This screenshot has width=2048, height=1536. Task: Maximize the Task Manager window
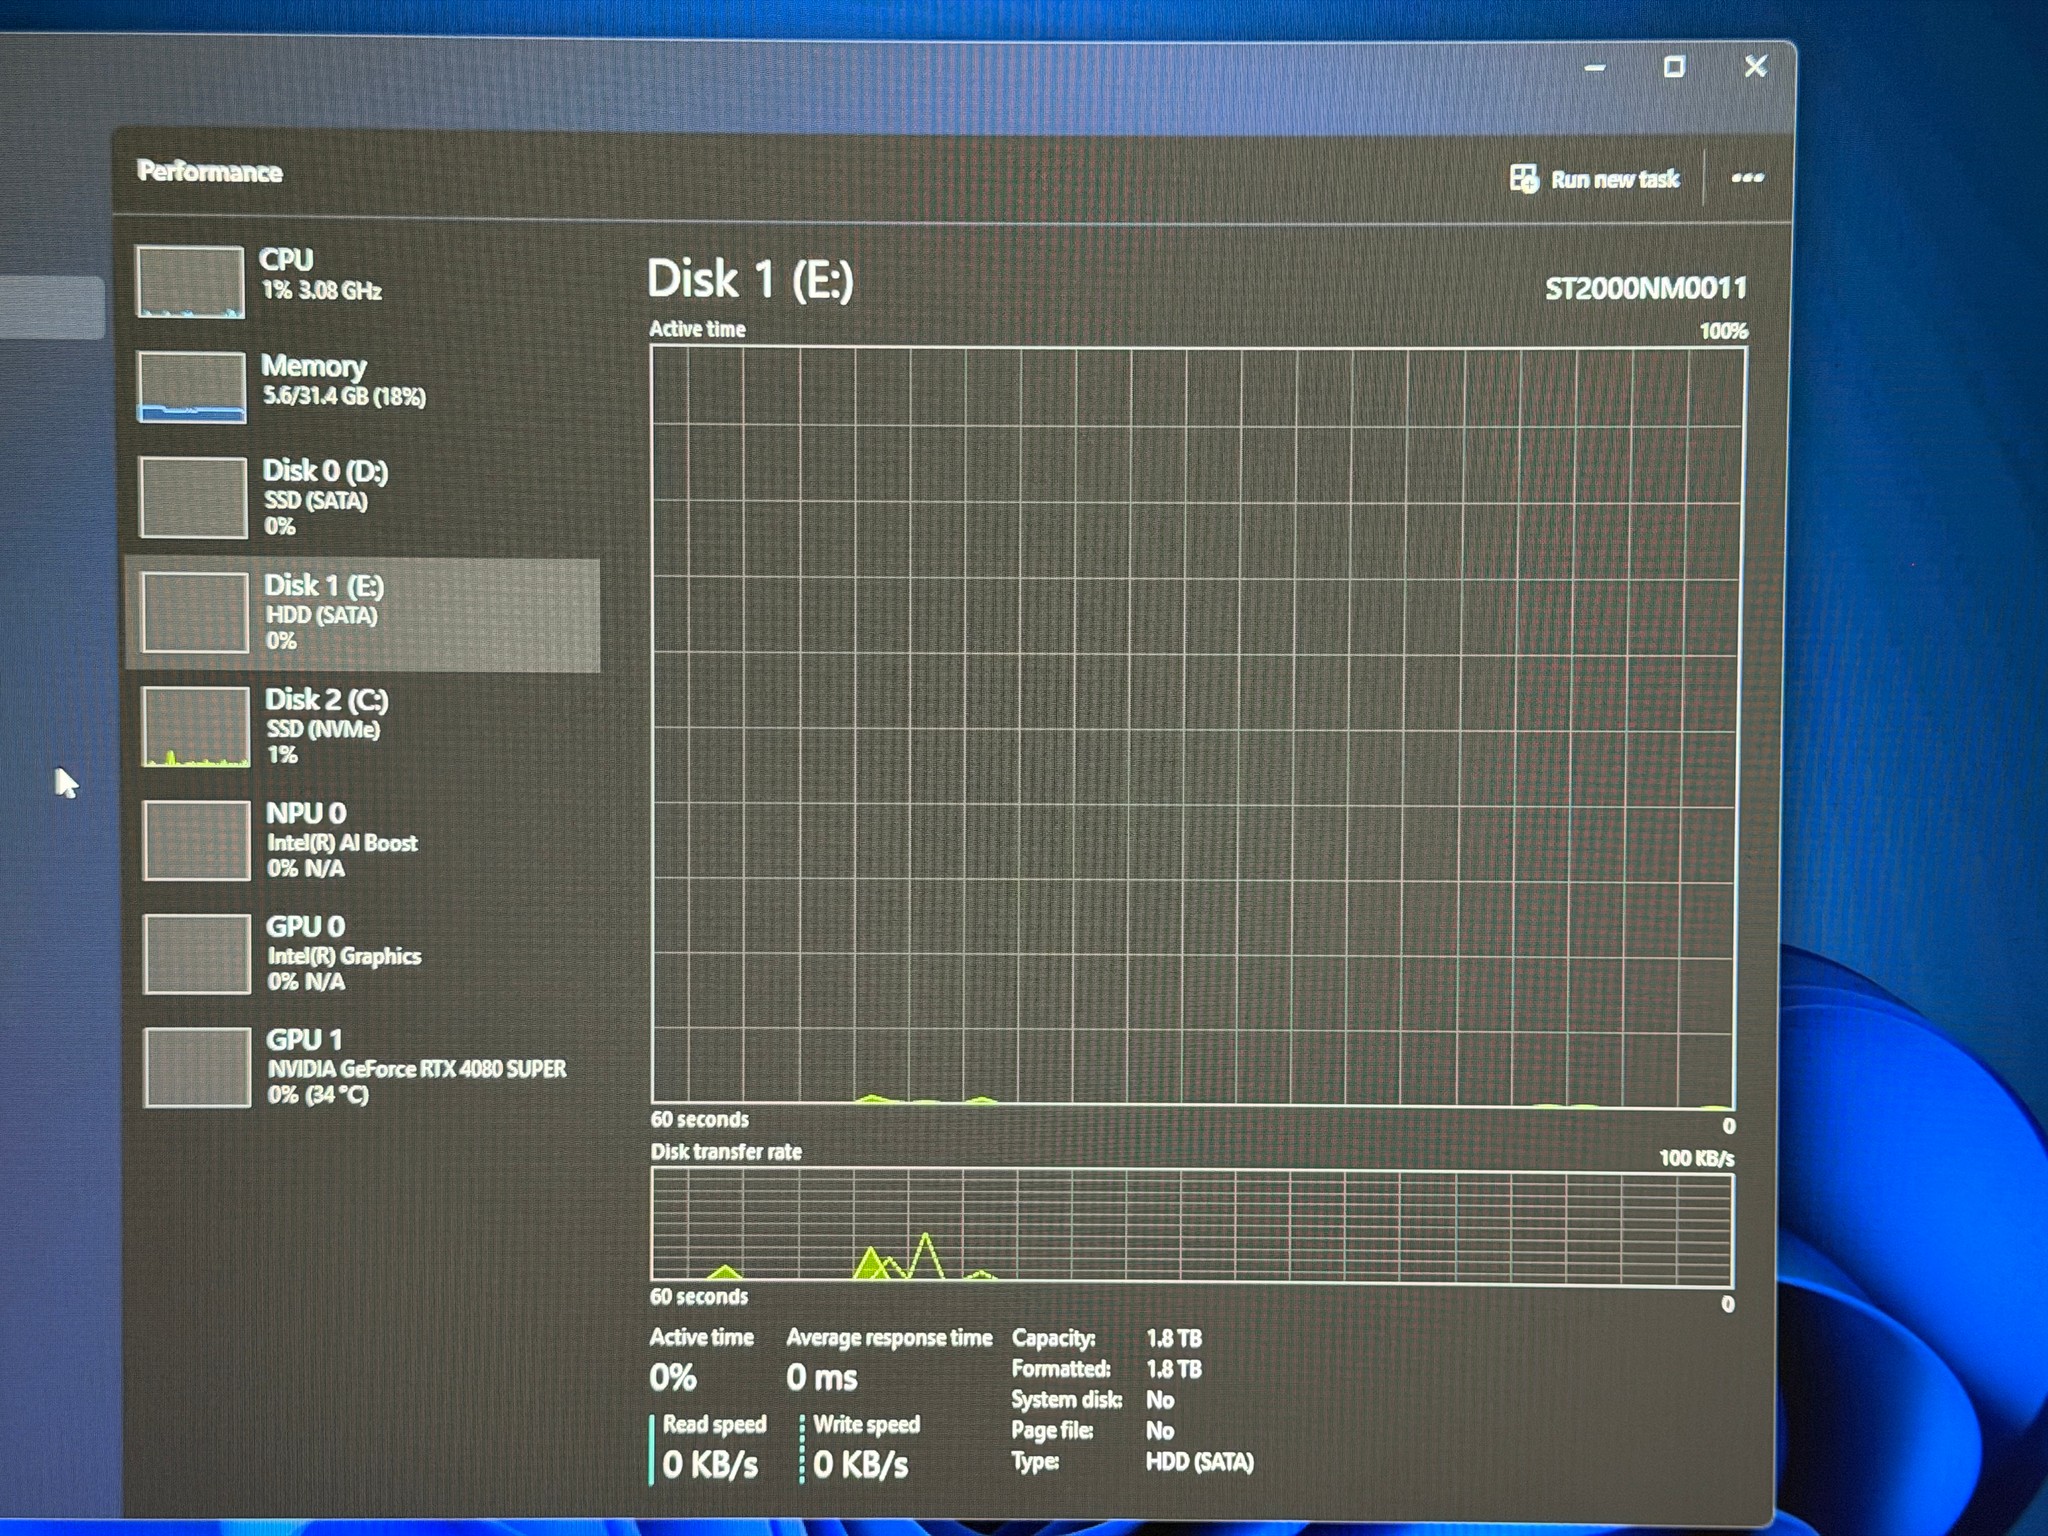point(1674,67)
